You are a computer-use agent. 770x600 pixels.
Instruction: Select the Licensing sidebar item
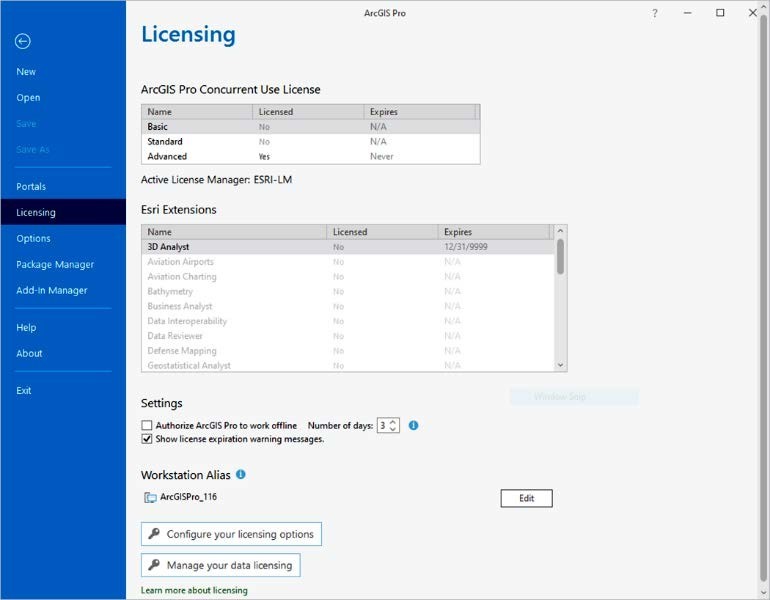coord(63,212)
